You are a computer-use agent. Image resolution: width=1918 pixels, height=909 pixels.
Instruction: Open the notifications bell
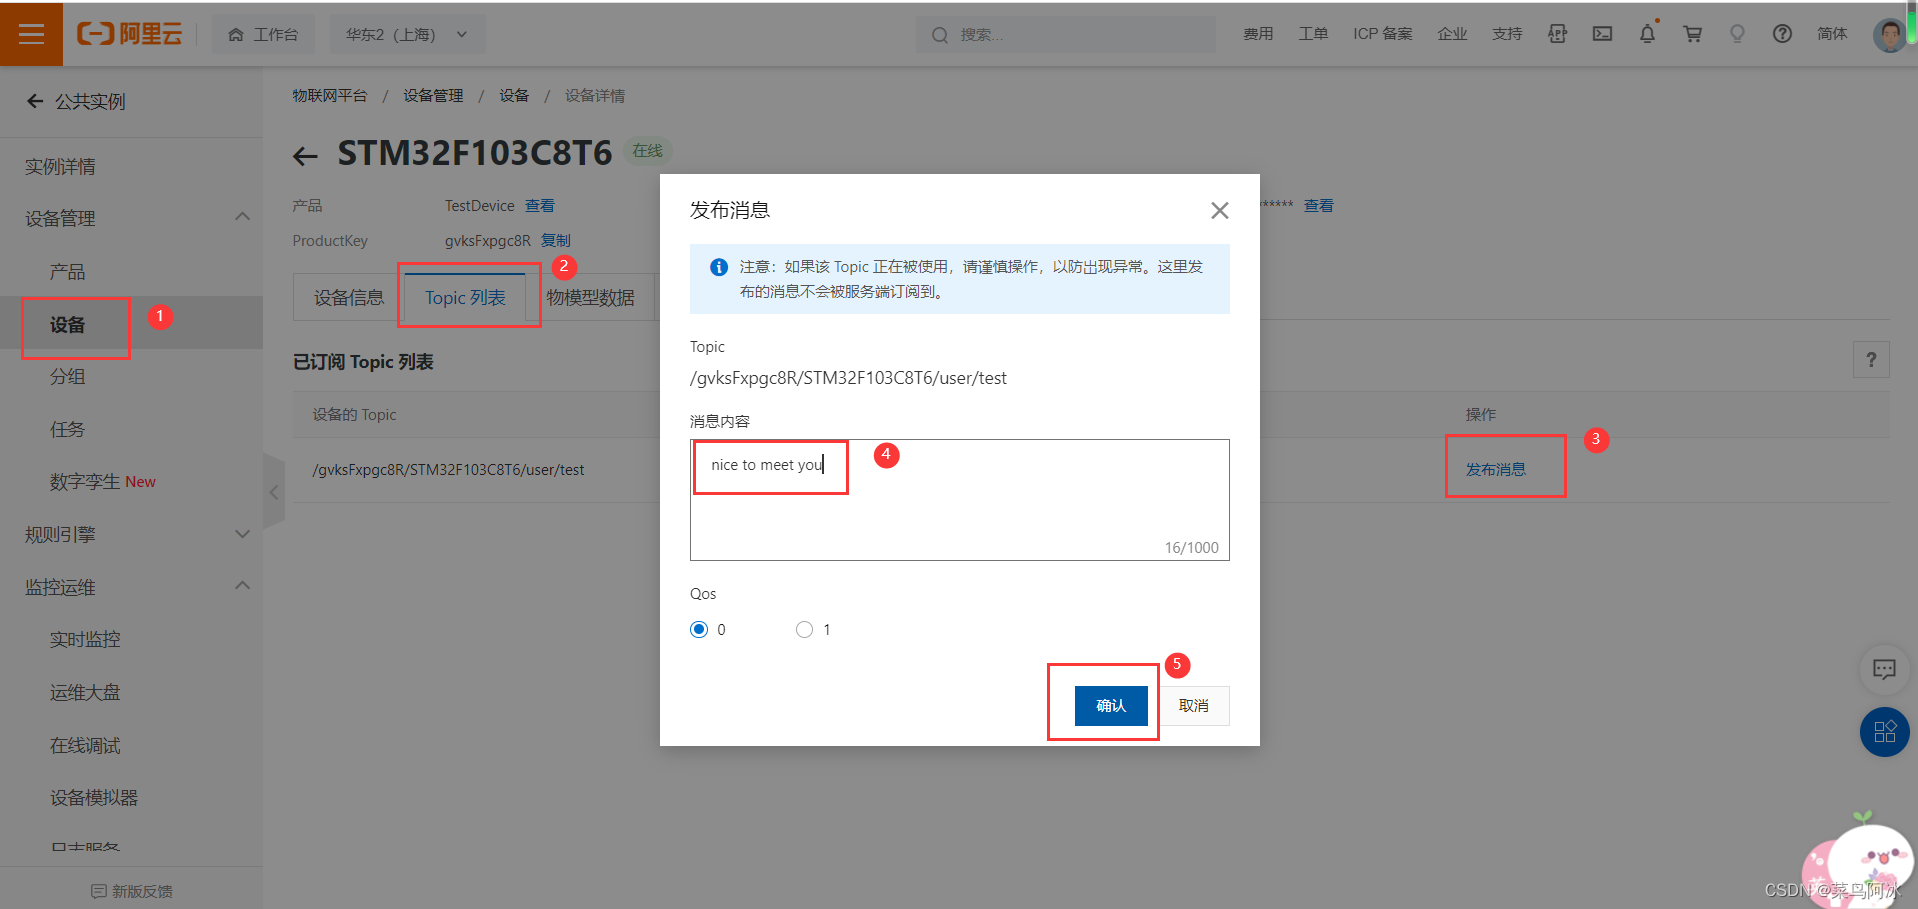point(1646,33)
